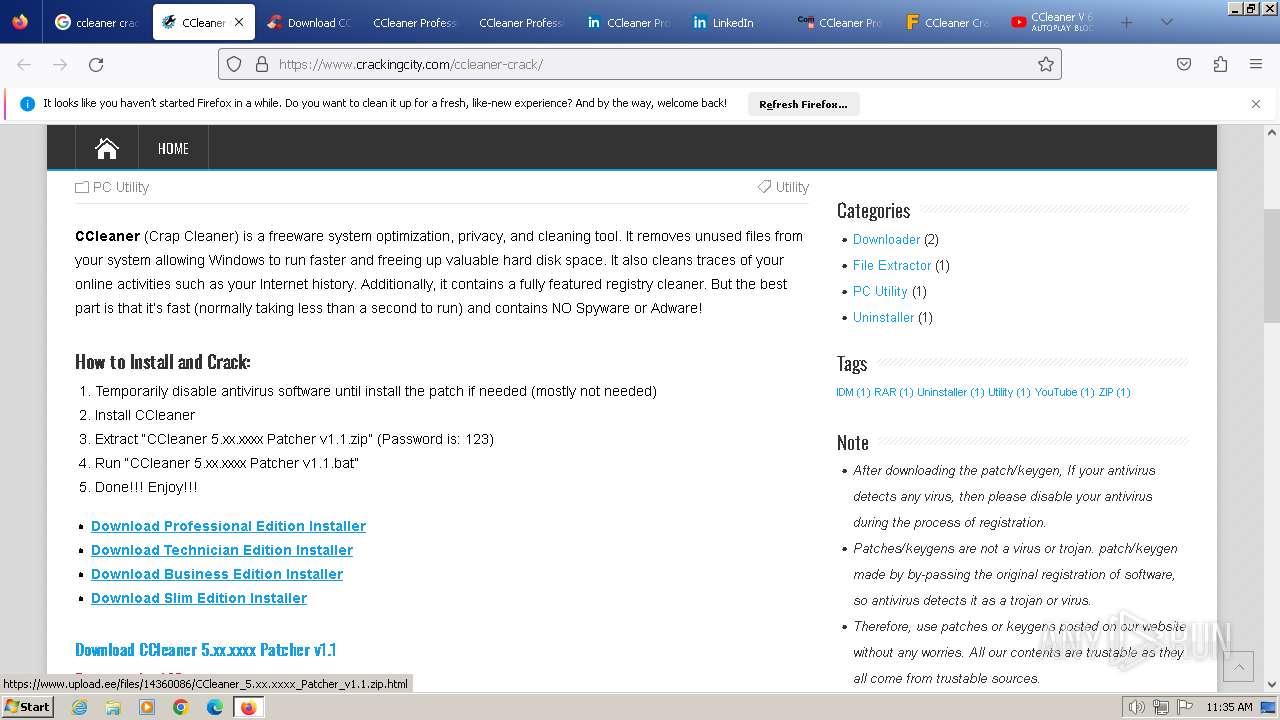The height and width of the screenshot is (720, 1280).
Task: Open the Firefox application menu
Action: click(1256, 64)
